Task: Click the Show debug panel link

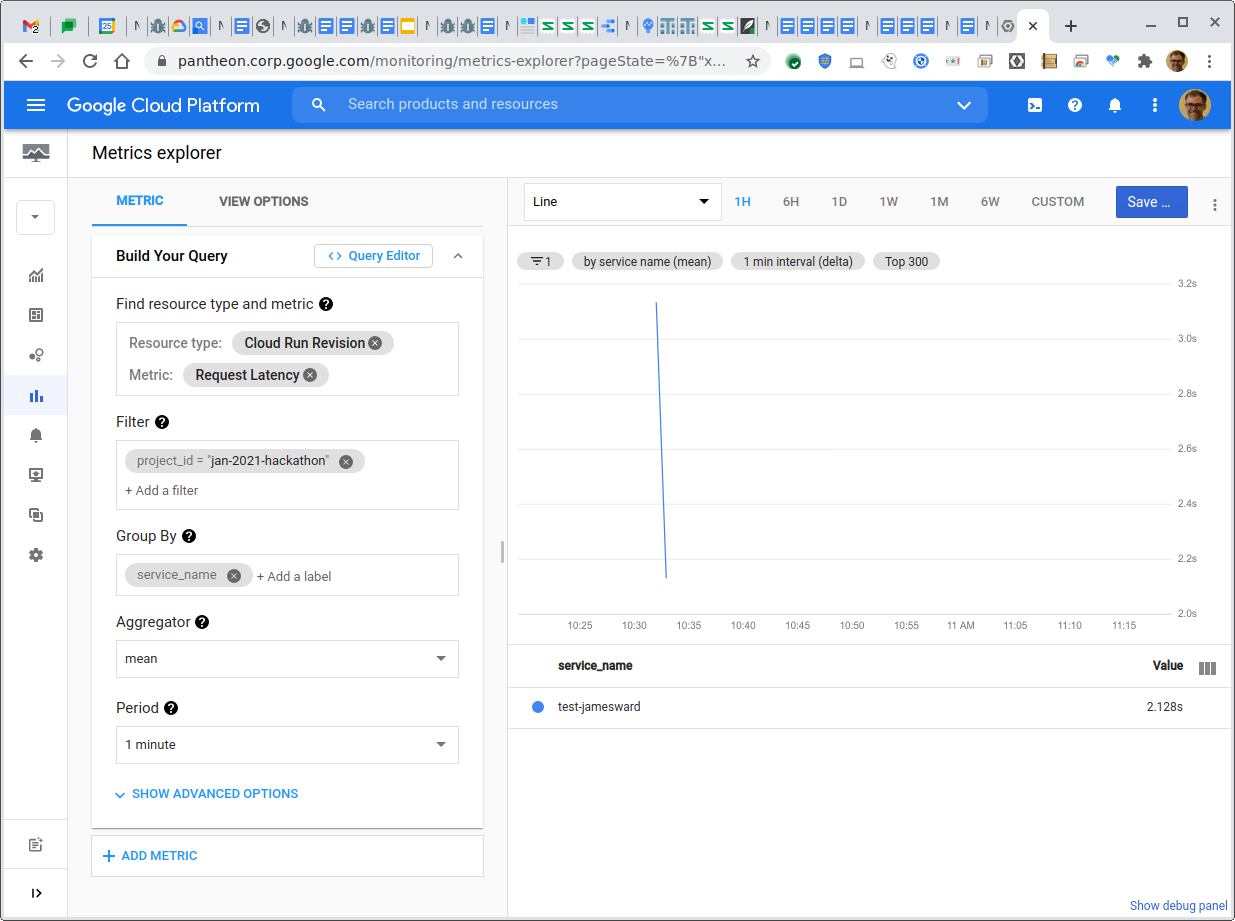Action: (x=1178, y=906)
